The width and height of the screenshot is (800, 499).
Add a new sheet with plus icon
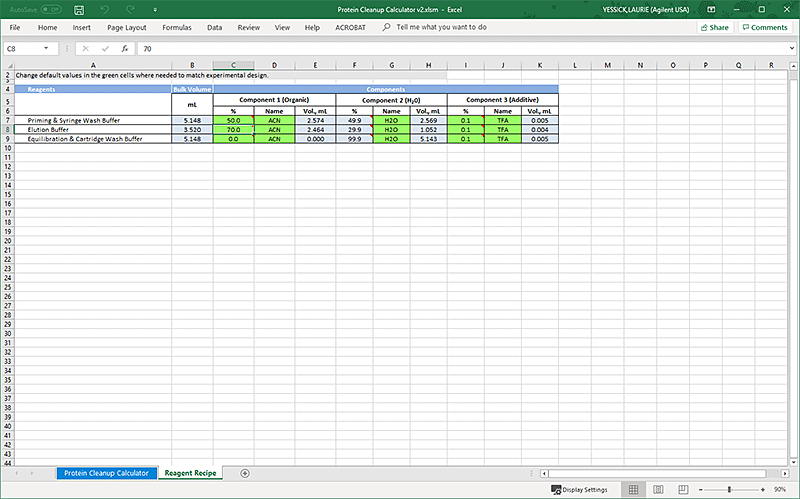coord(245,472)
